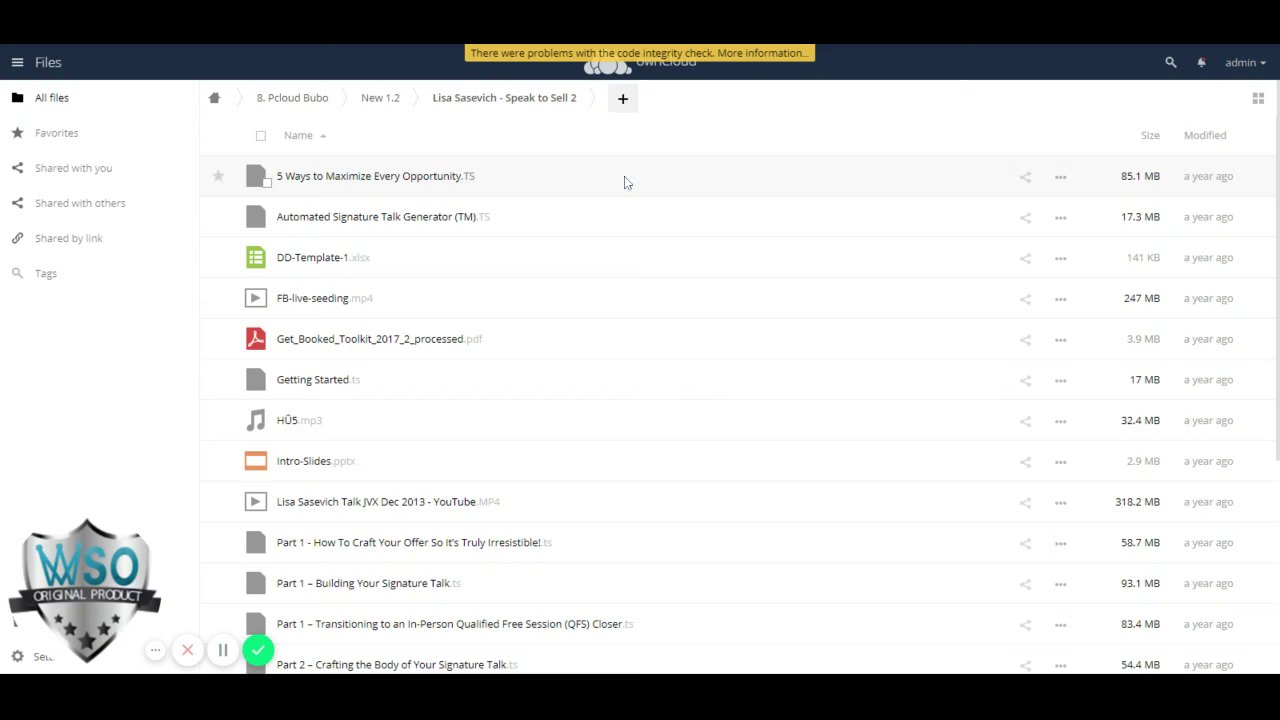Screen dimensions: 1280x720
Task: Sort files by Name column header
Action: pos(298,135)
